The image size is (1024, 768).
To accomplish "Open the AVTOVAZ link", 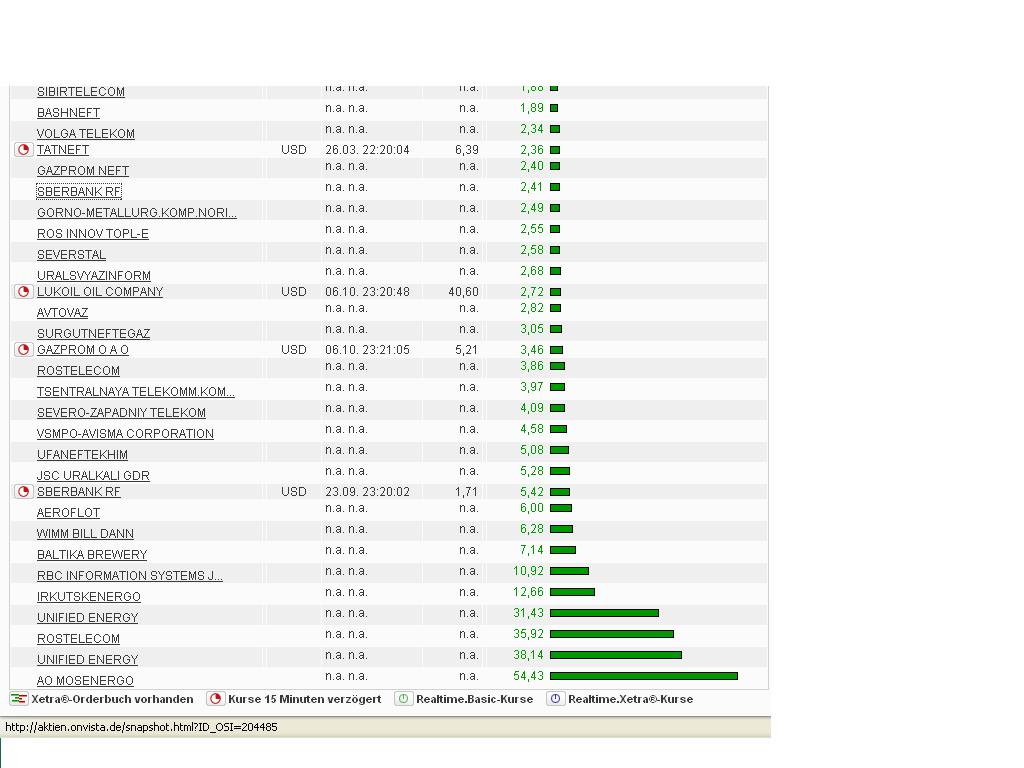I will click(62, 312).
